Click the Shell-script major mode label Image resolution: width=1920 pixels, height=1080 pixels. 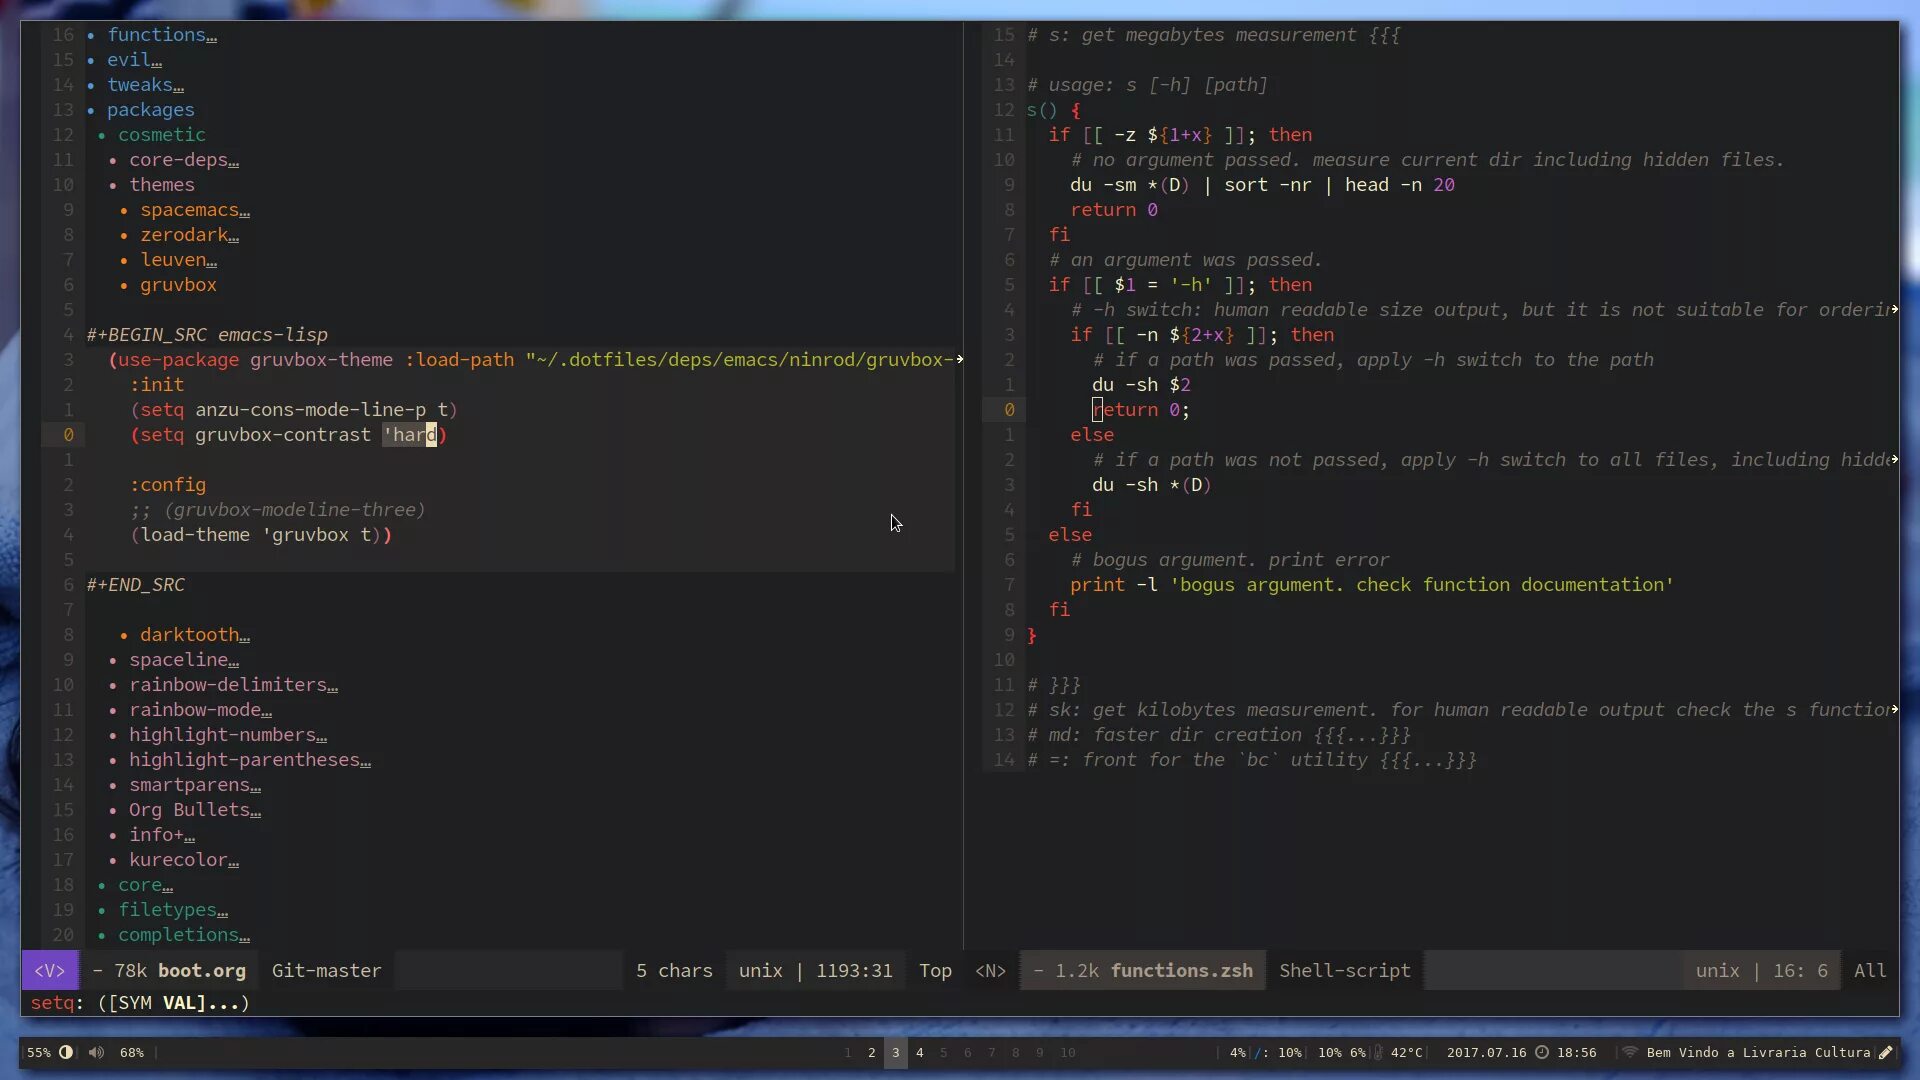(1344, 971)
